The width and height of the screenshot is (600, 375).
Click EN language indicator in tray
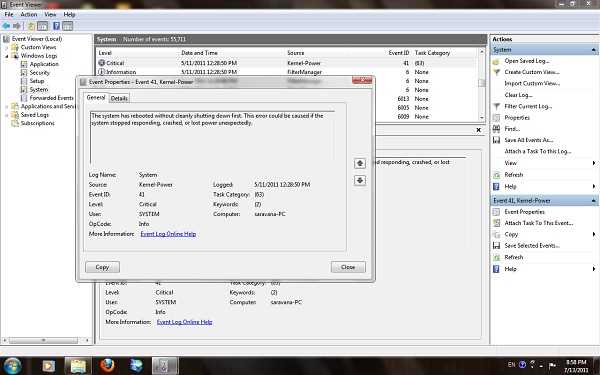pyautogui.click(x=512, y=365)
